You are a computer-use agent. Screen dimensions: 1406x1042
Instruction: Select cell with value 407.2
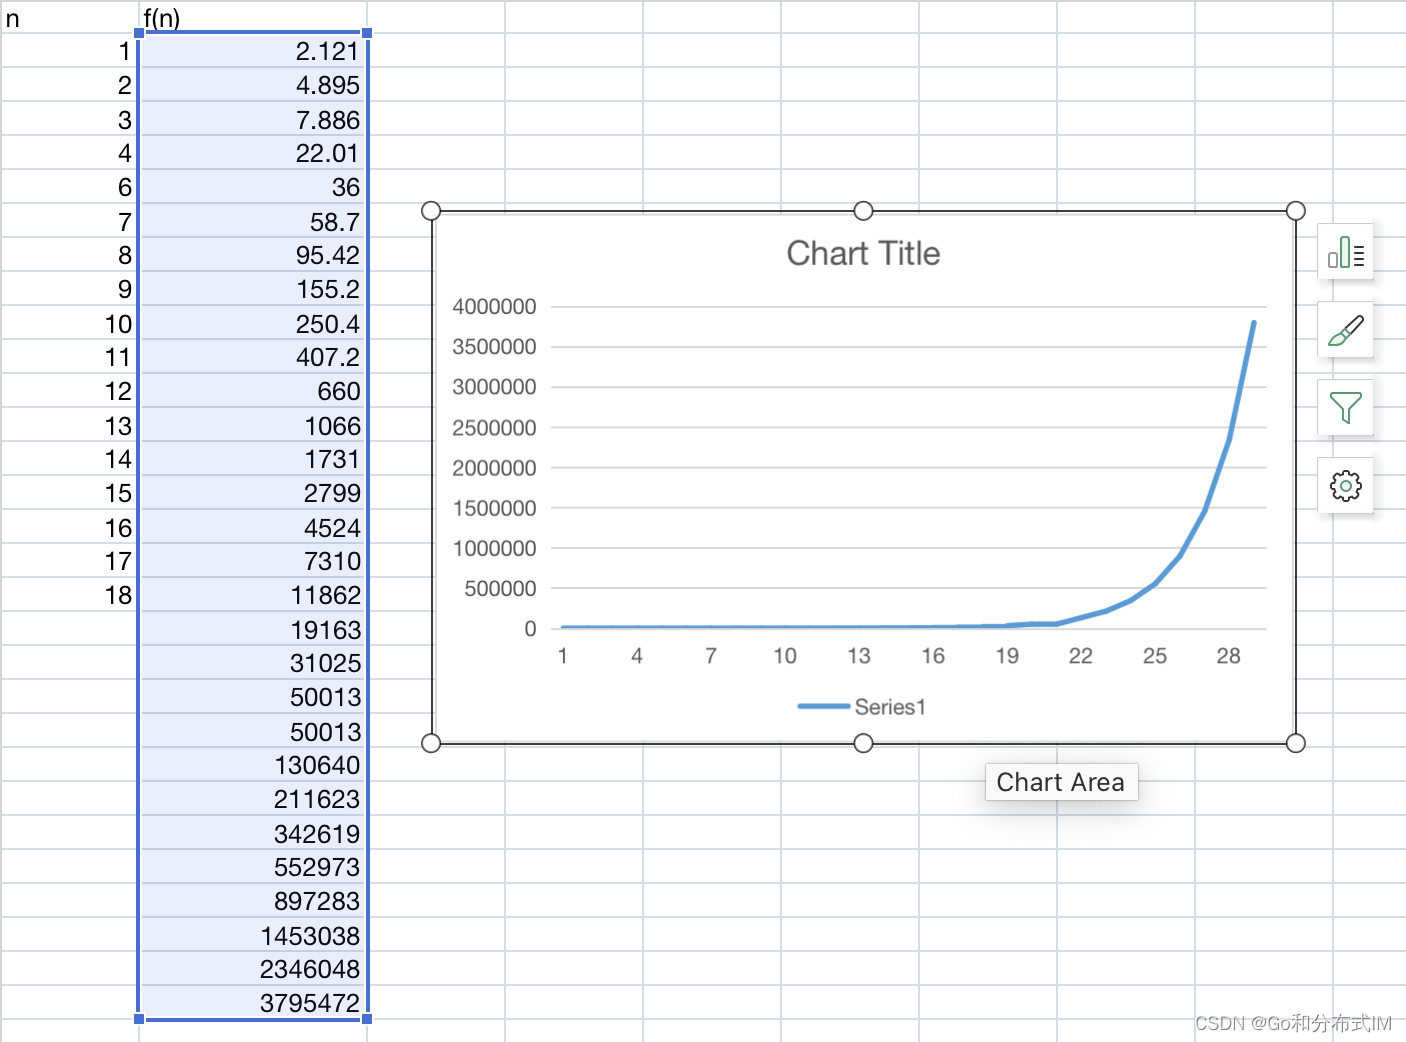[x=253, y=357]
